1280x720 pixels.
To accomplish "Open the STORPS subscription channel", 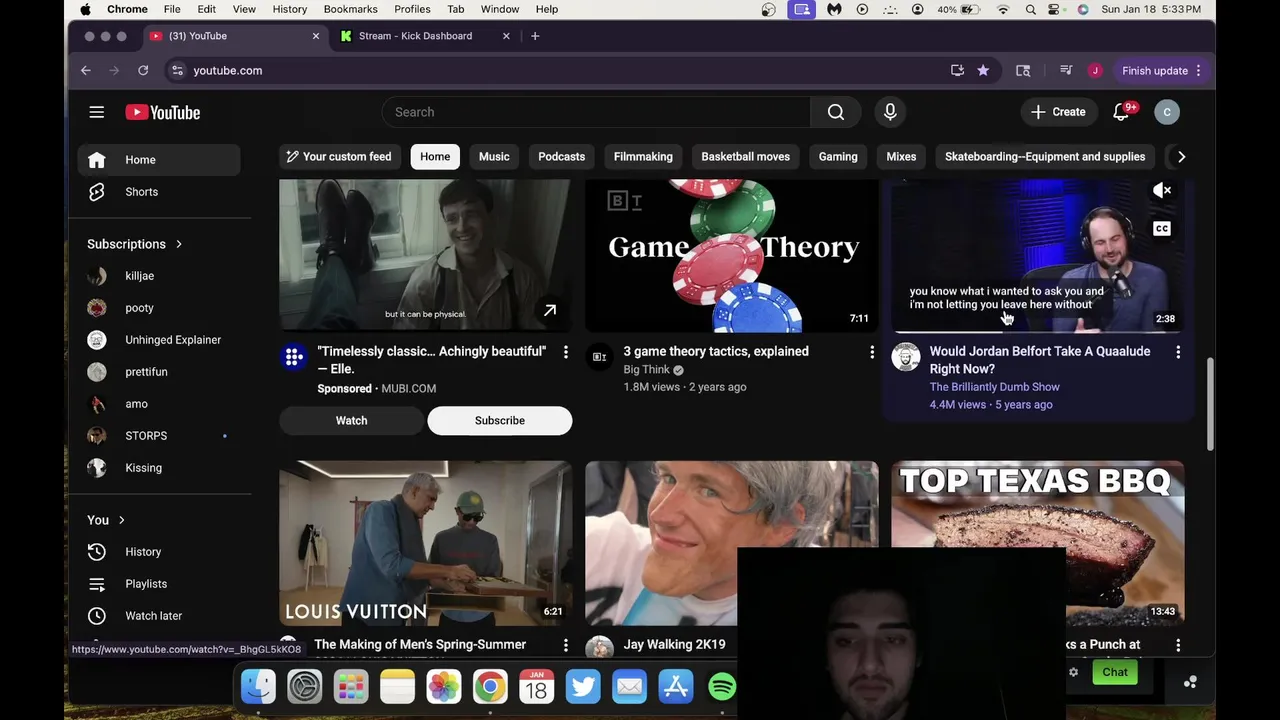I will coord(159,436).
